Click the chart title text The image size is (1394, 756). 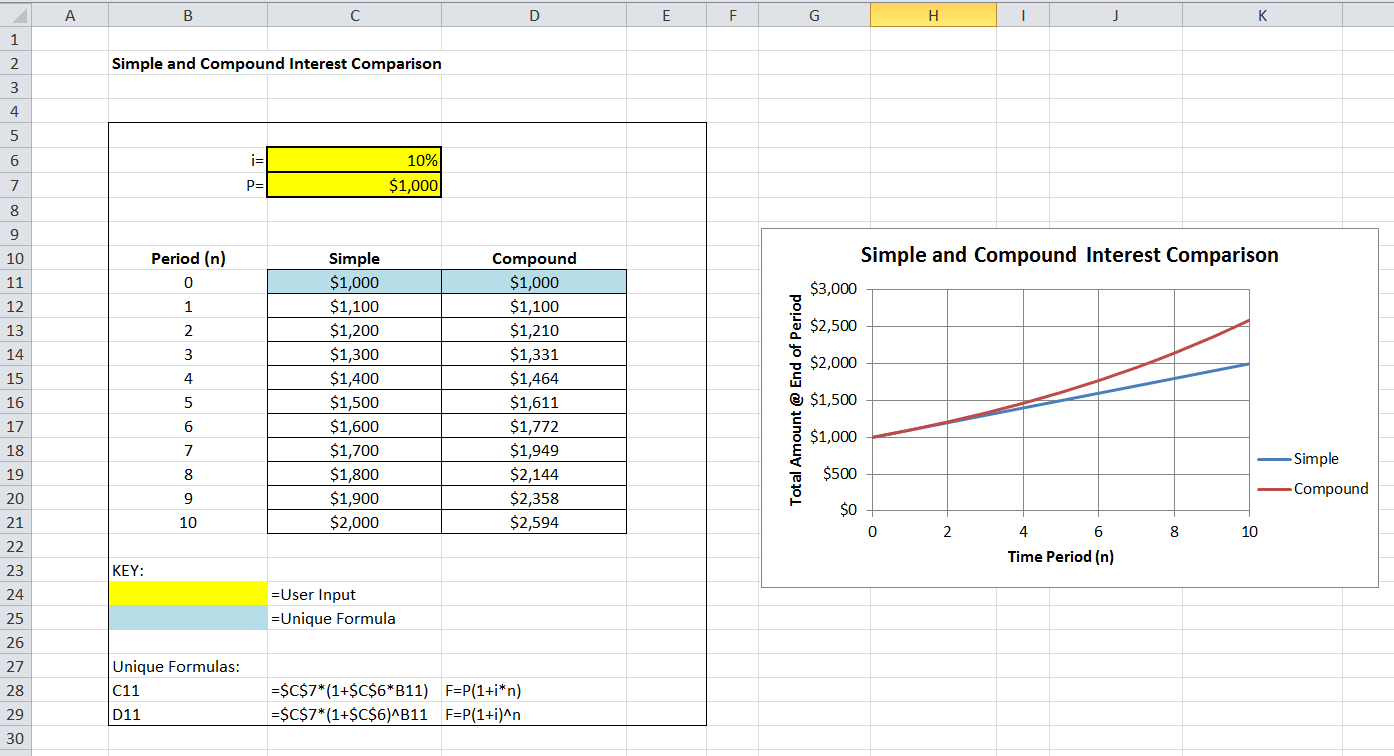(x=1069, y=255)
